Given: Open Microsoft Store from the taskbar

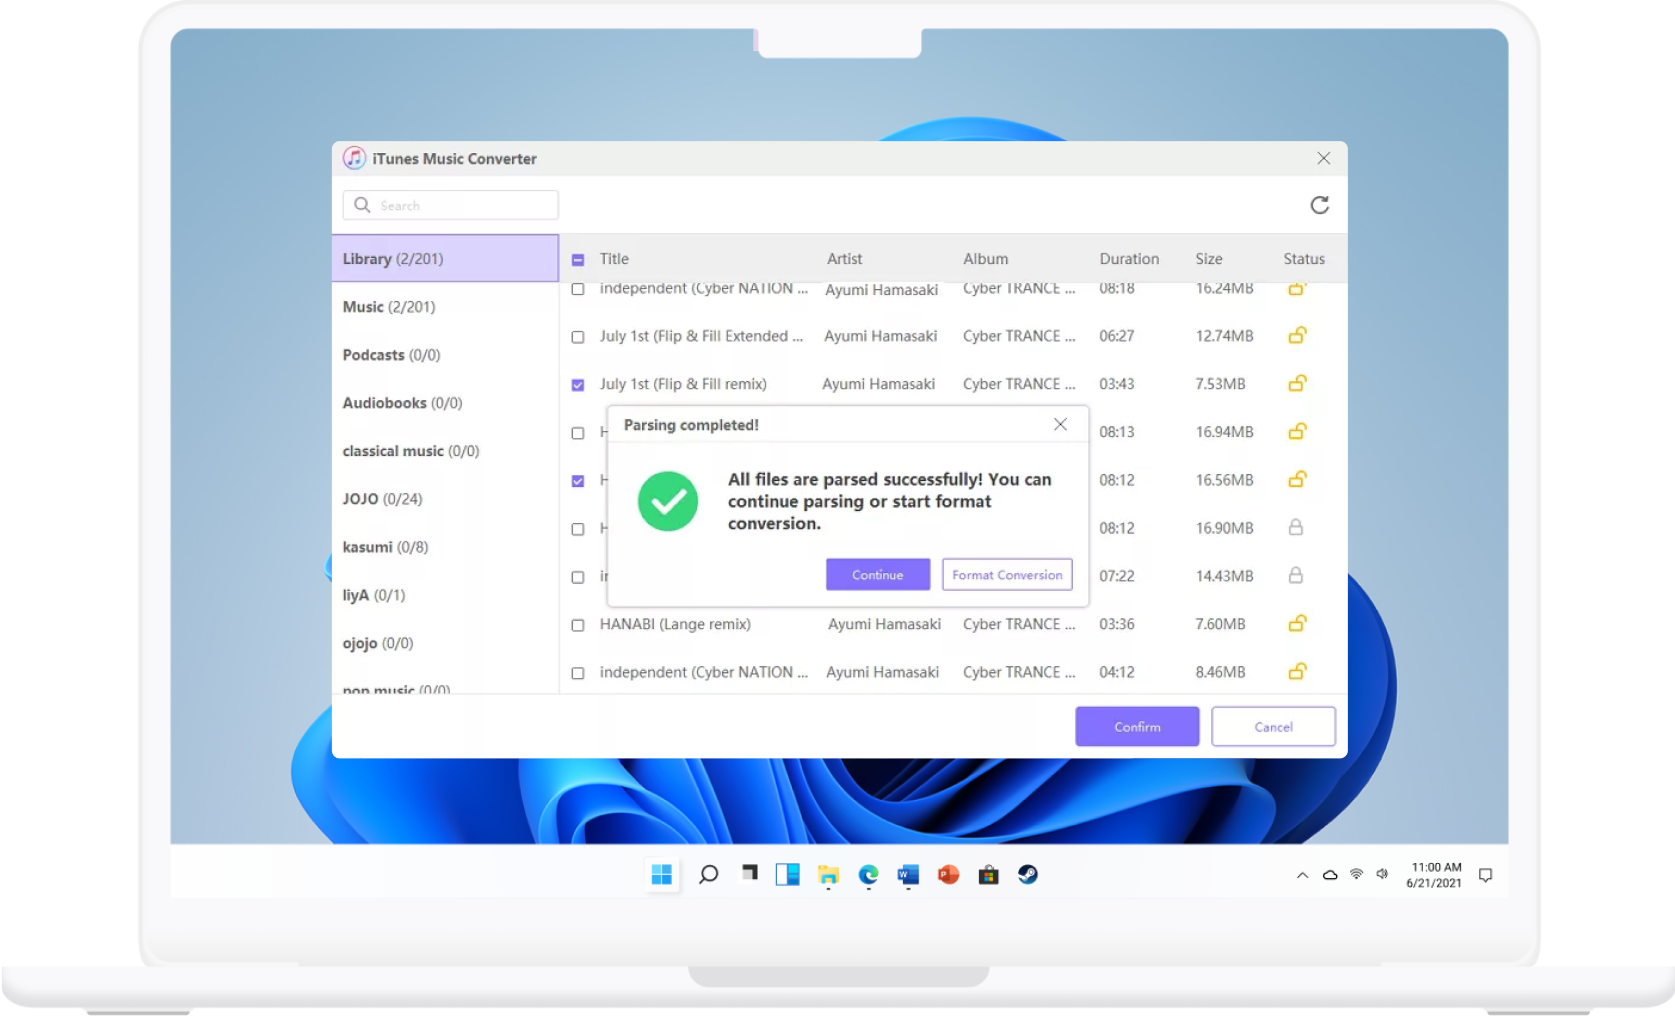Looking at the screenshot, I should point(988,875).
